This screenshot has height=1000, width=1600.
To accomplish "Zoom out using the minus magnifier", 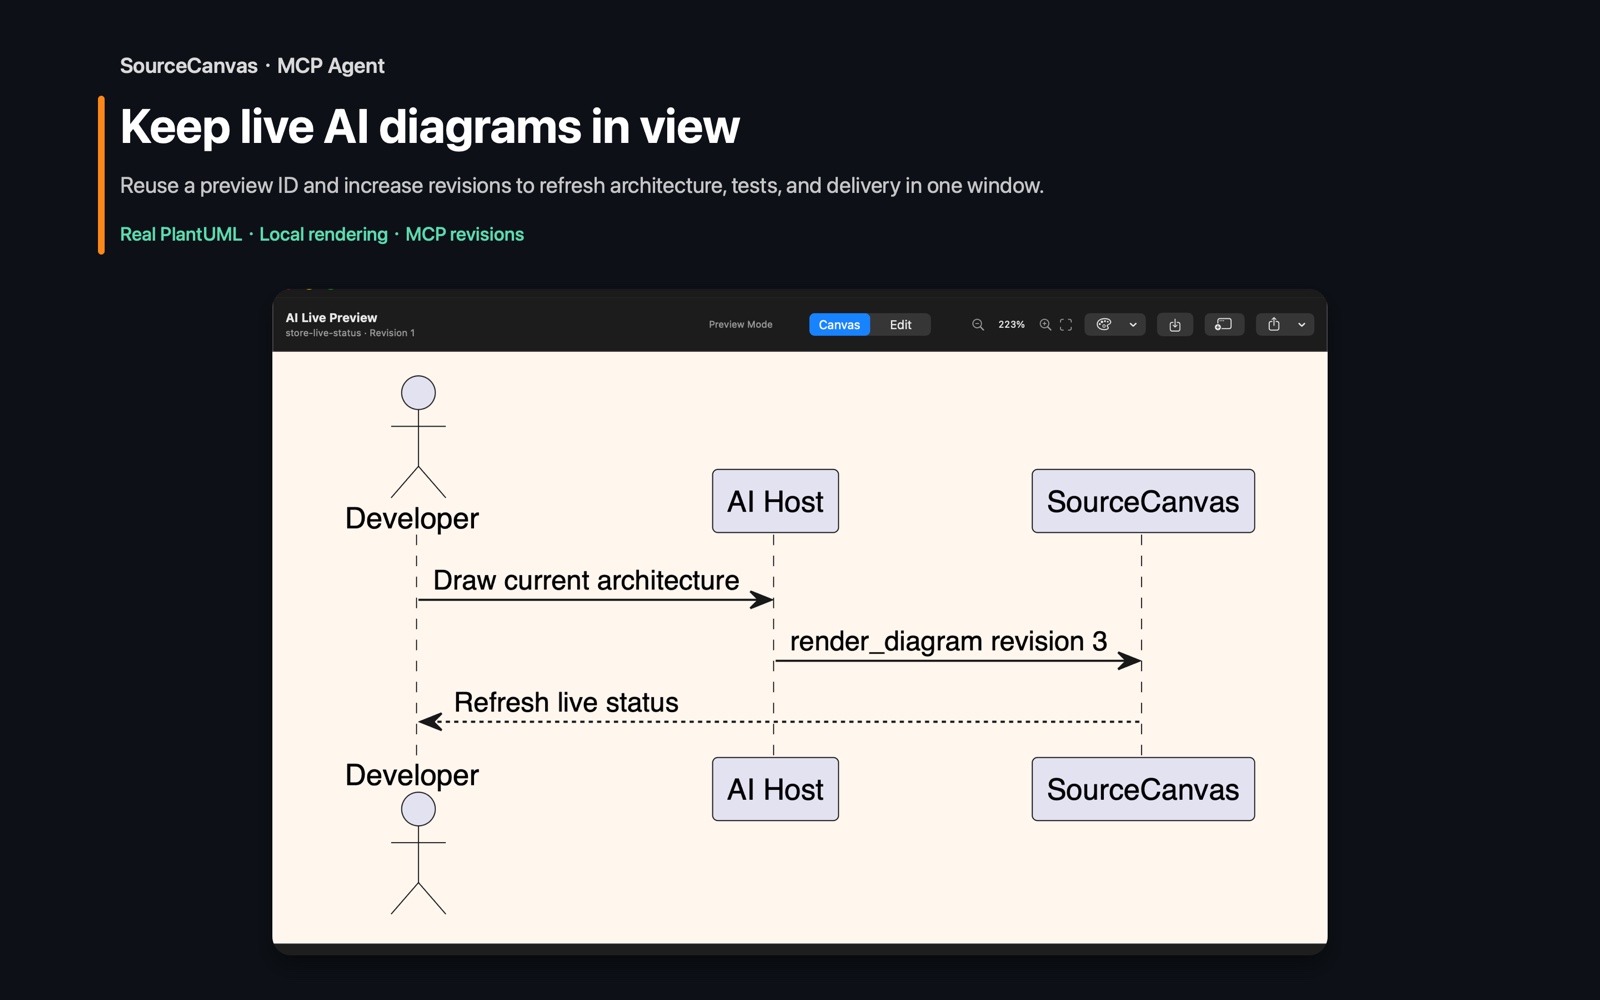I will coord(978,325).
